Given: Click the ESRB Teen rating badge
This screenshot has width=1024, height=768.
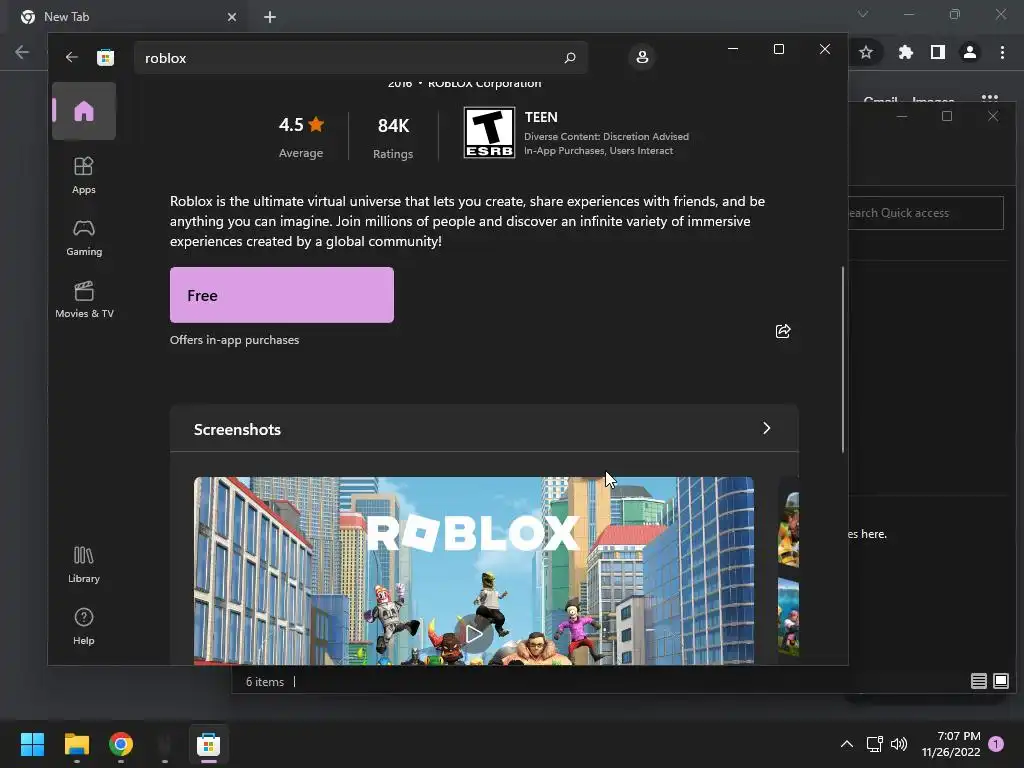Looking at the screenshot, I should coord(489,133).
